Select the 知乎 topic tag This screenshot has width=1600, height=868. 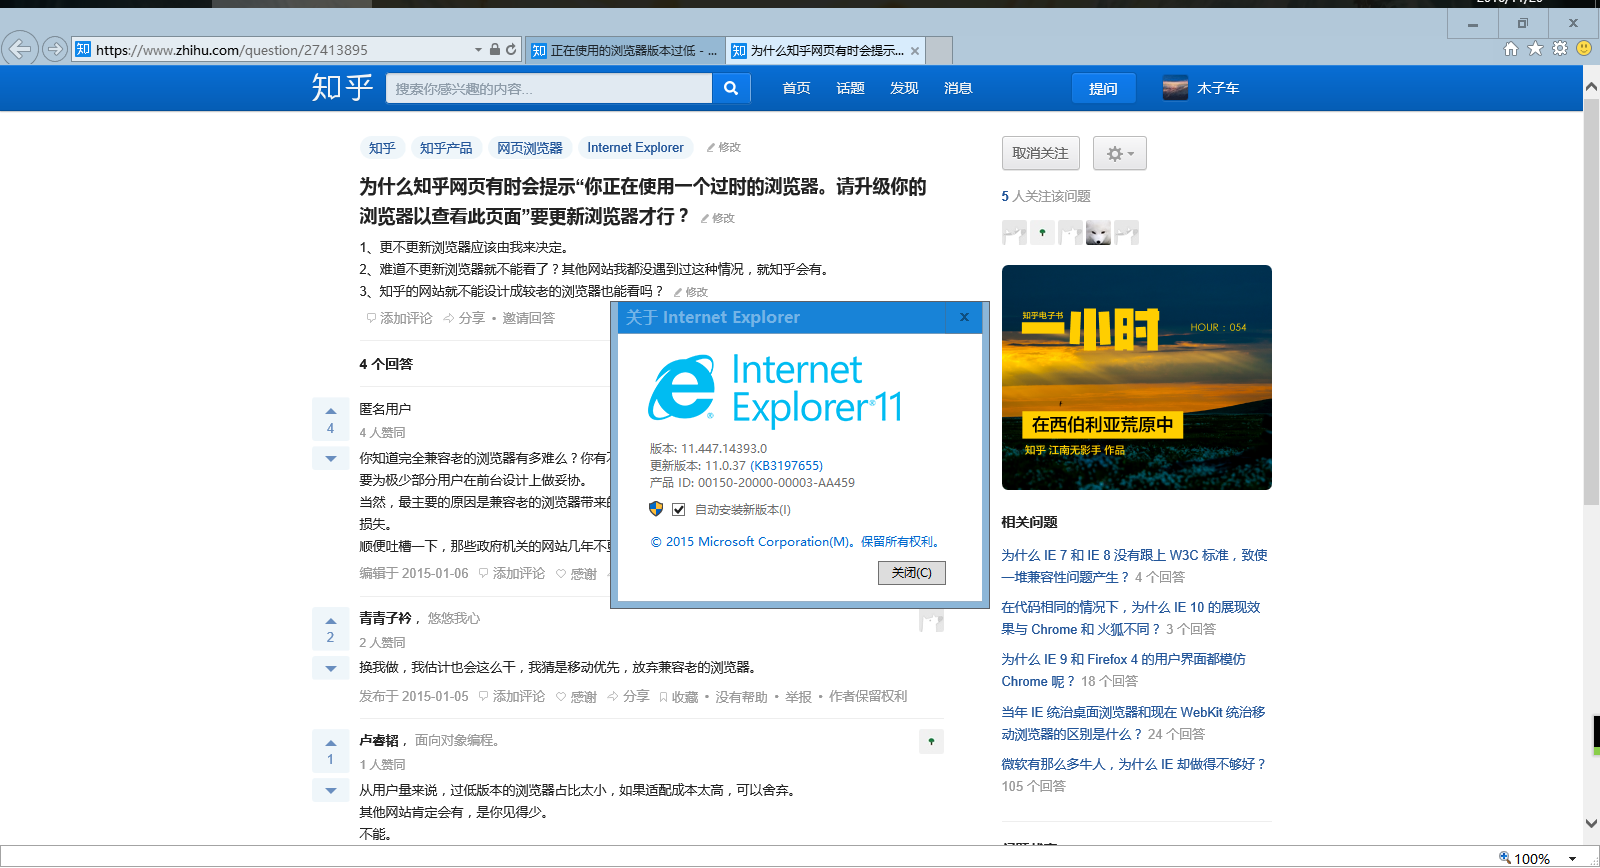382,148
